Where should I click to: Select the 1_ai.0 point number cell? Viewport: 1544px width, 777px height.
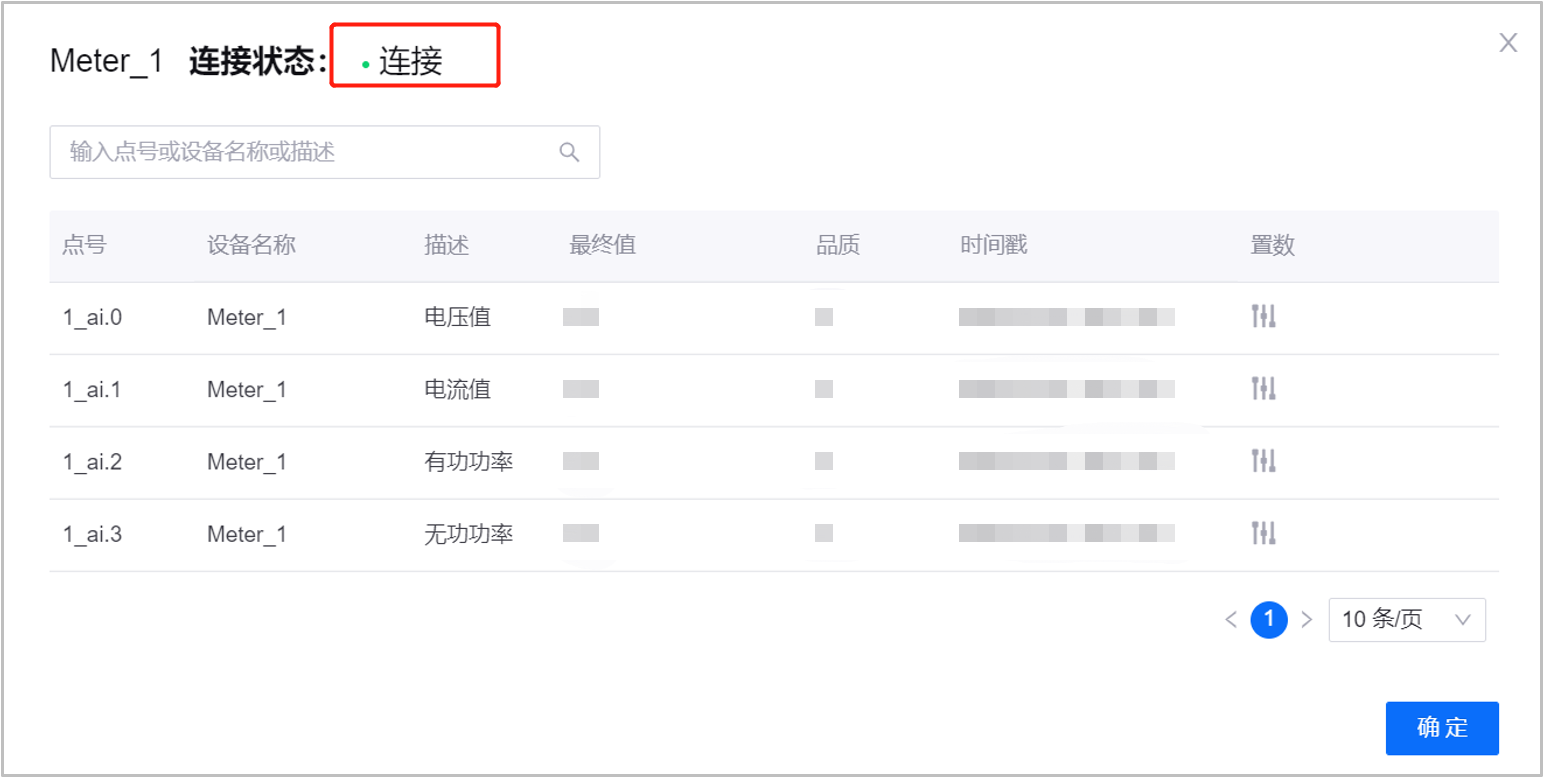point(92,318)
